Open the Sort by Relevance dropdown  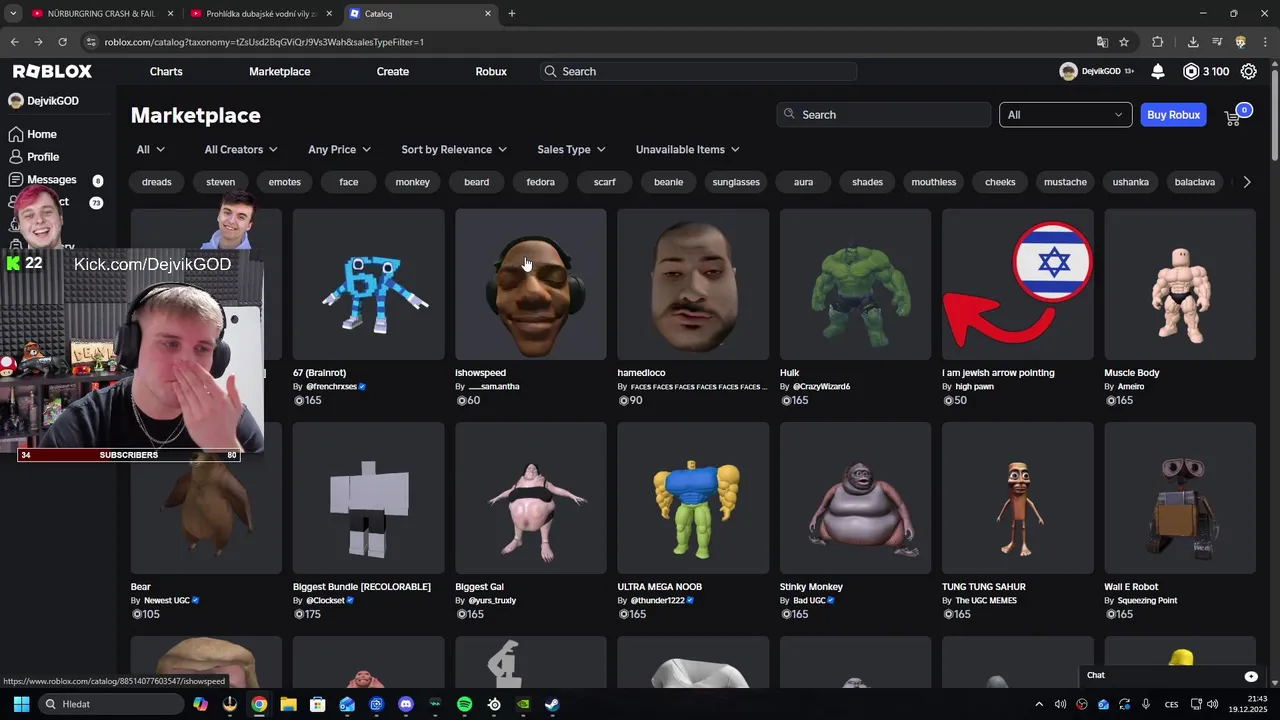point(454,149)
